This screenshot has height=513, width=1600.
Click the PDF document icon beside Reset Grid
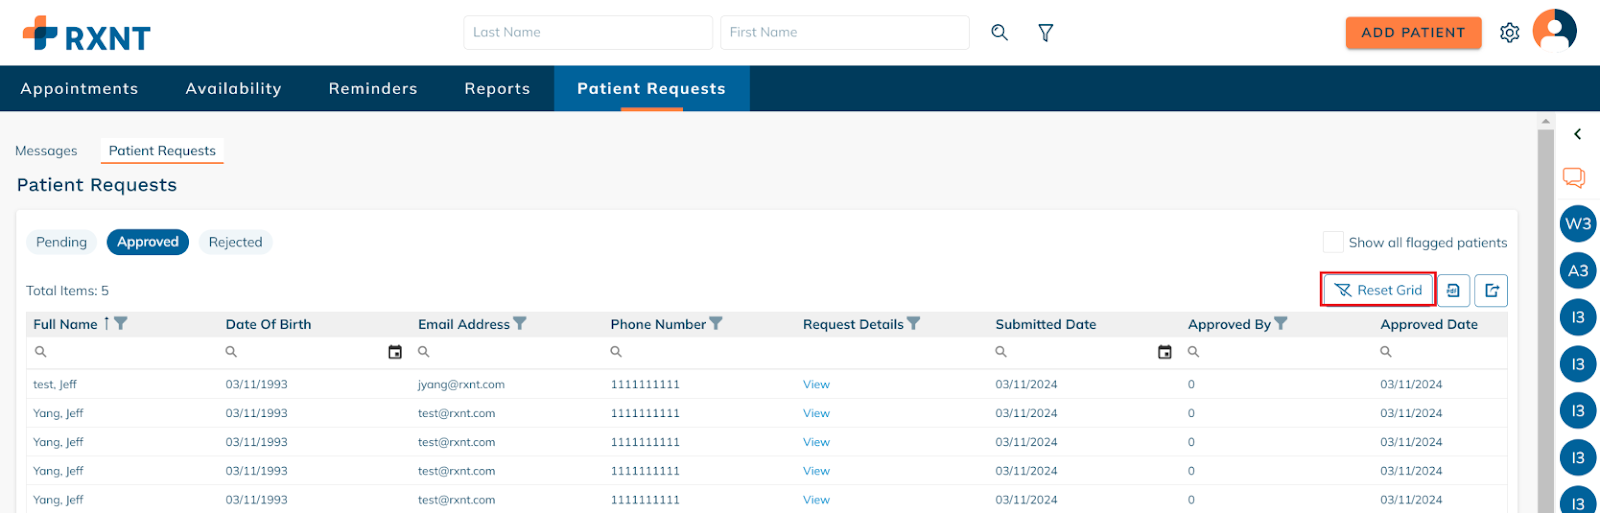[1453, 290]
